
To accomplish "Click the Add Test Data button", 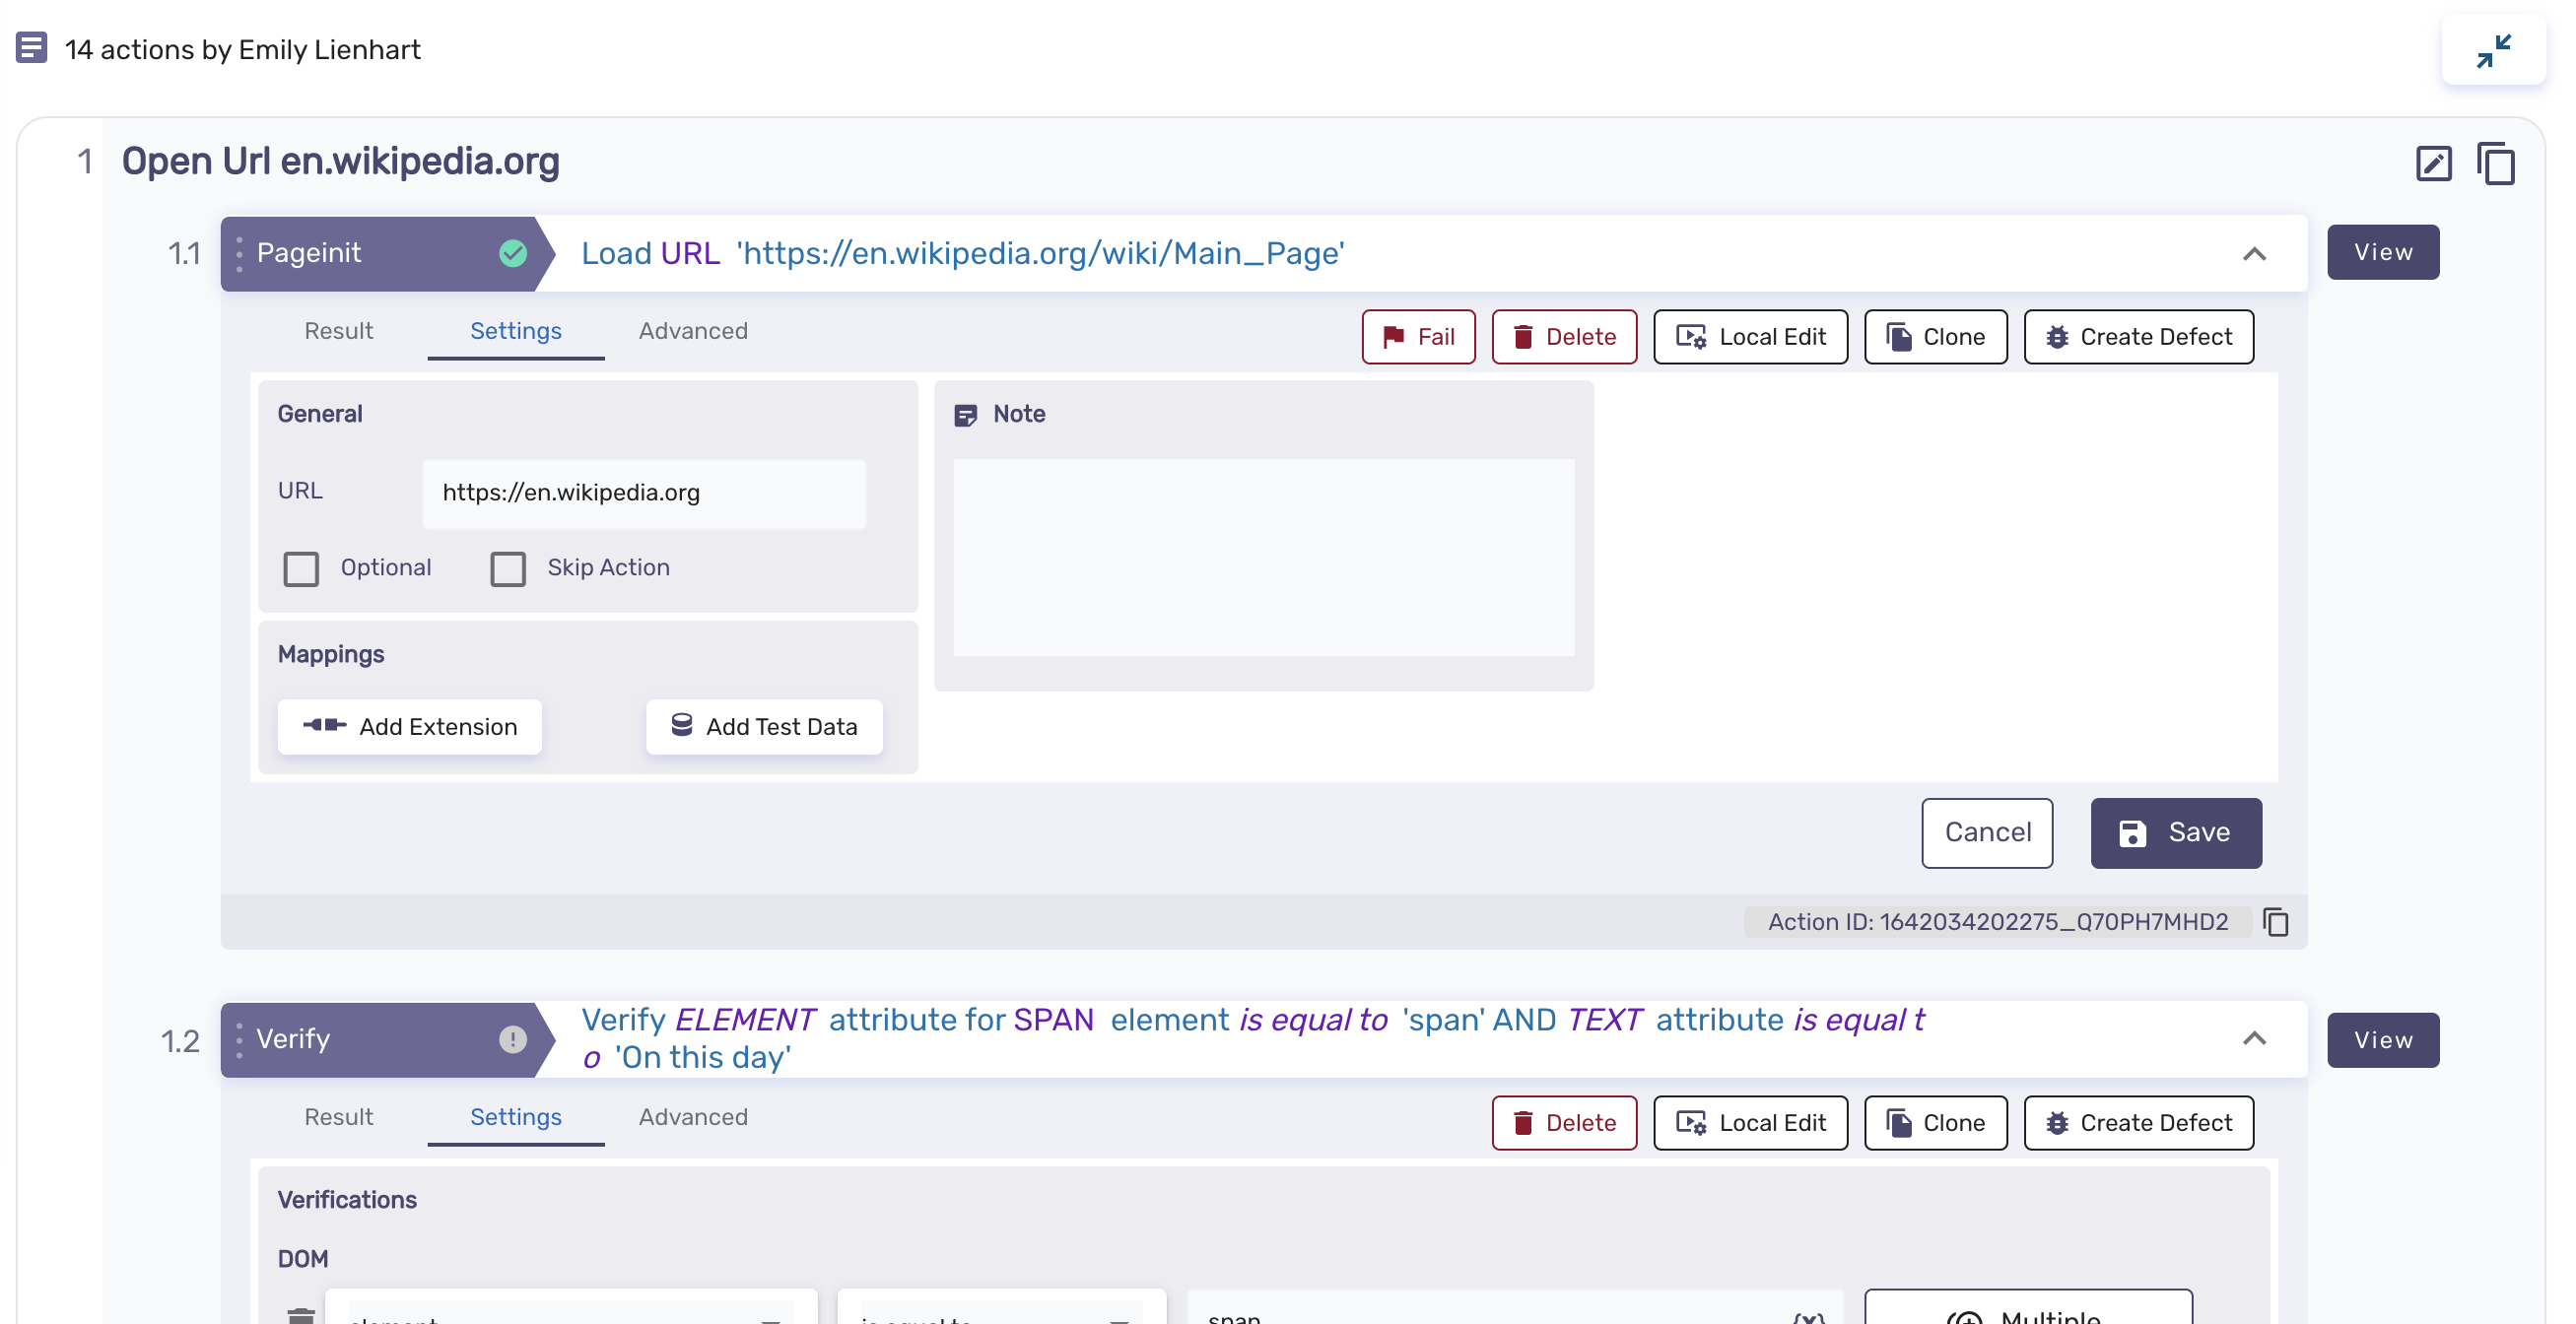I will [x=764, y=727].
